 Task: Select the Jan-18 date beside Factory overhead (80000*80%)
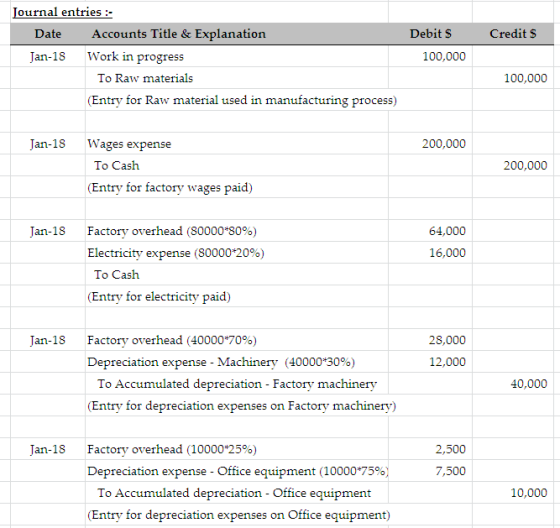click(x=48, y=231)
